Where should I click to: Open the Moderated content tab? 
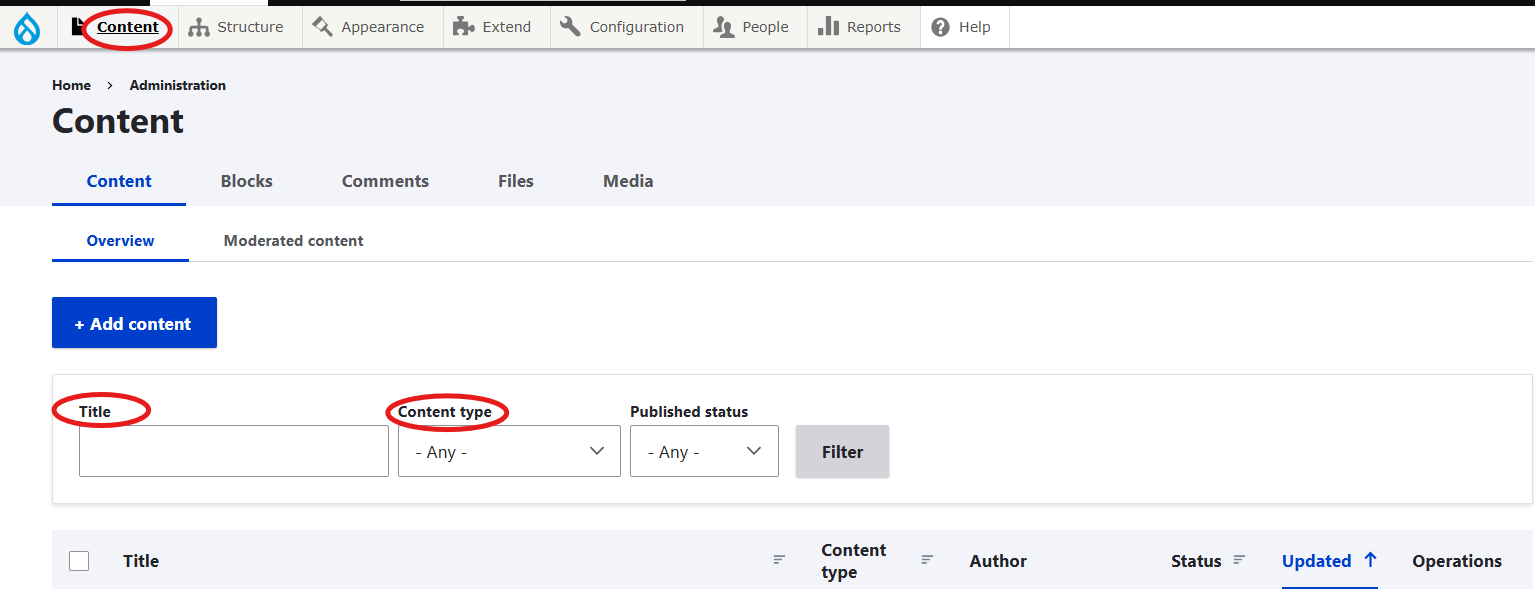point(293,241)
